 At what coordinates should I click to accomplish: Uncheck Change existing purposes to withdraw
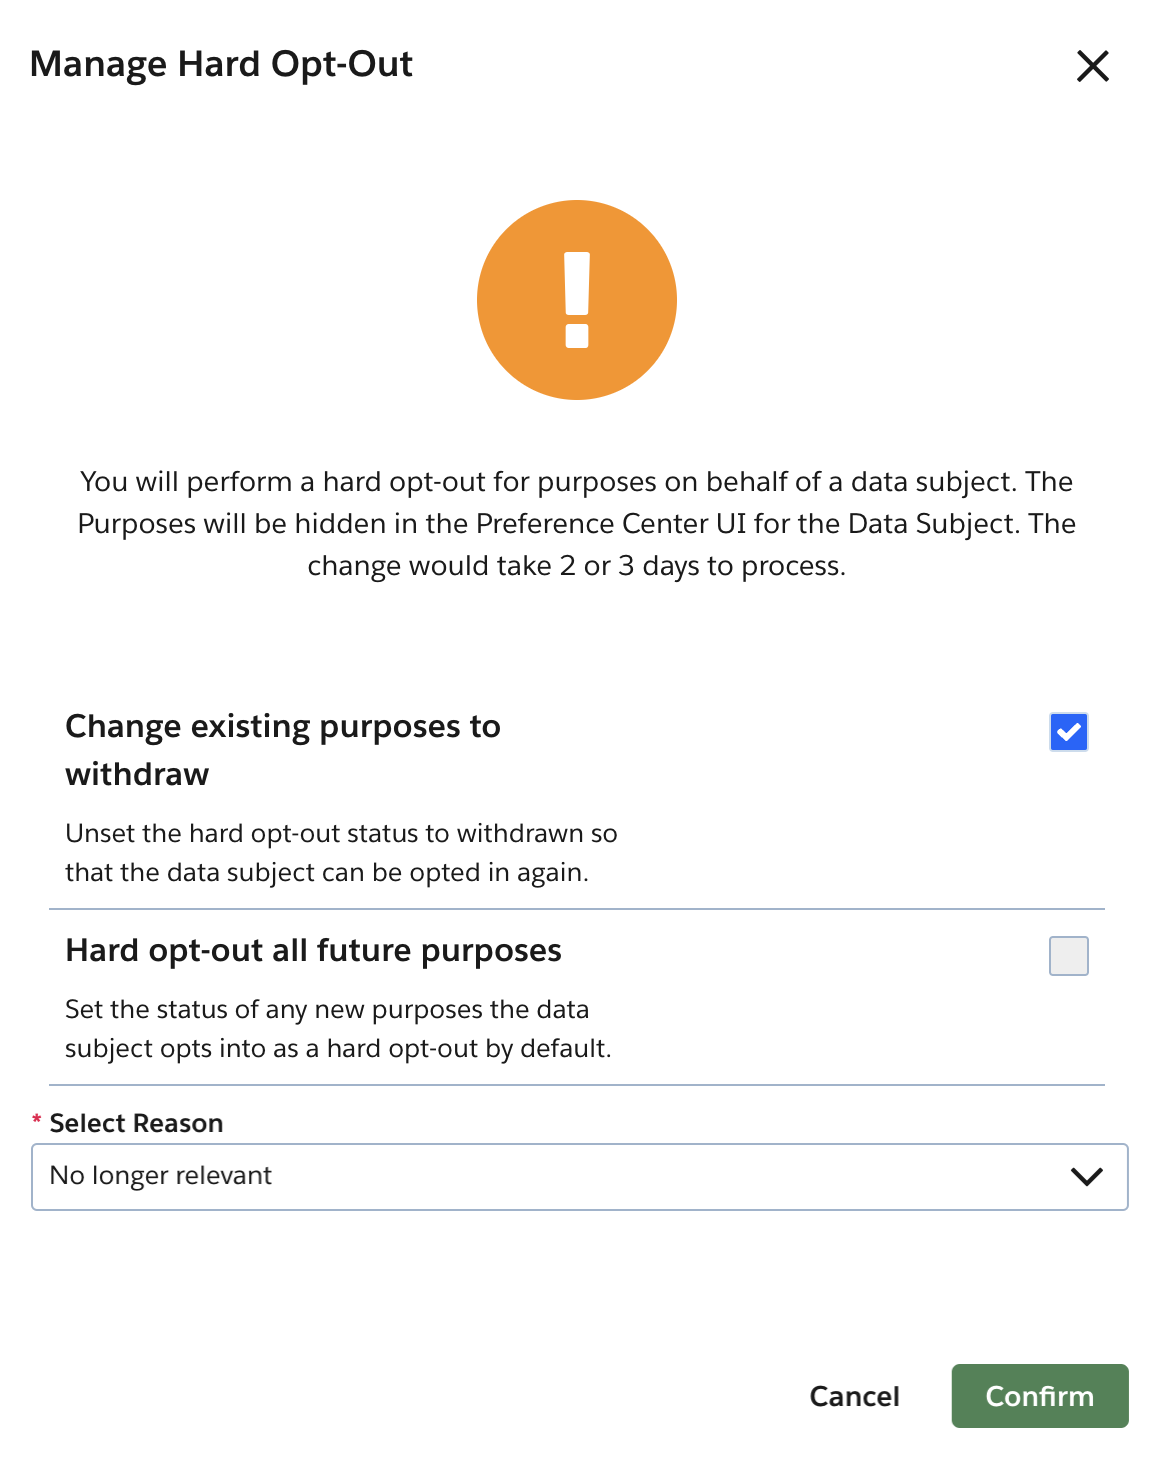tap(1068, 732)
